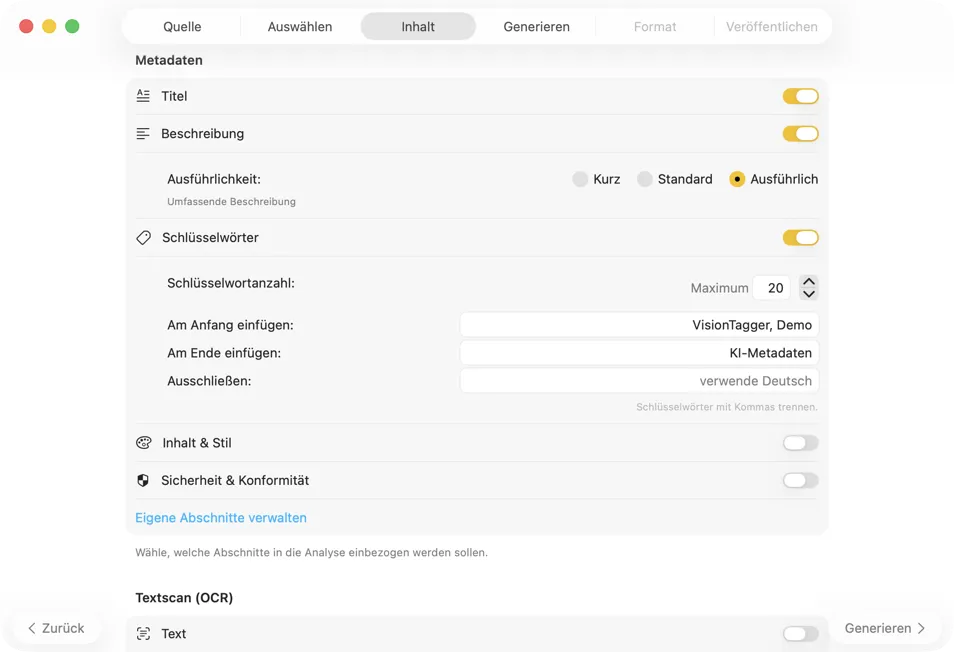Turn off the Beschreibung switch

(x=800, y=134)
